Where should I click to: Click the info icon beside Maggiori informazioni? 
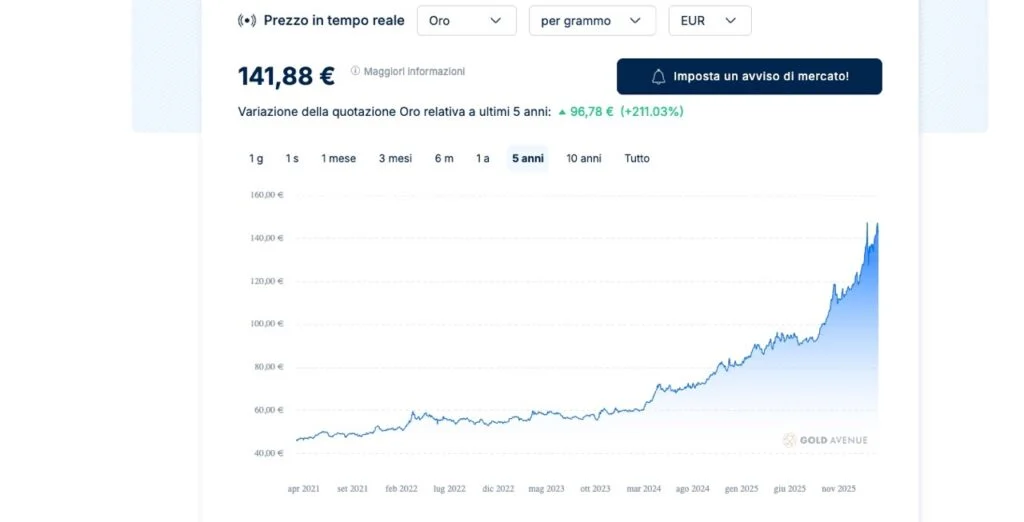tap(355, 71)
